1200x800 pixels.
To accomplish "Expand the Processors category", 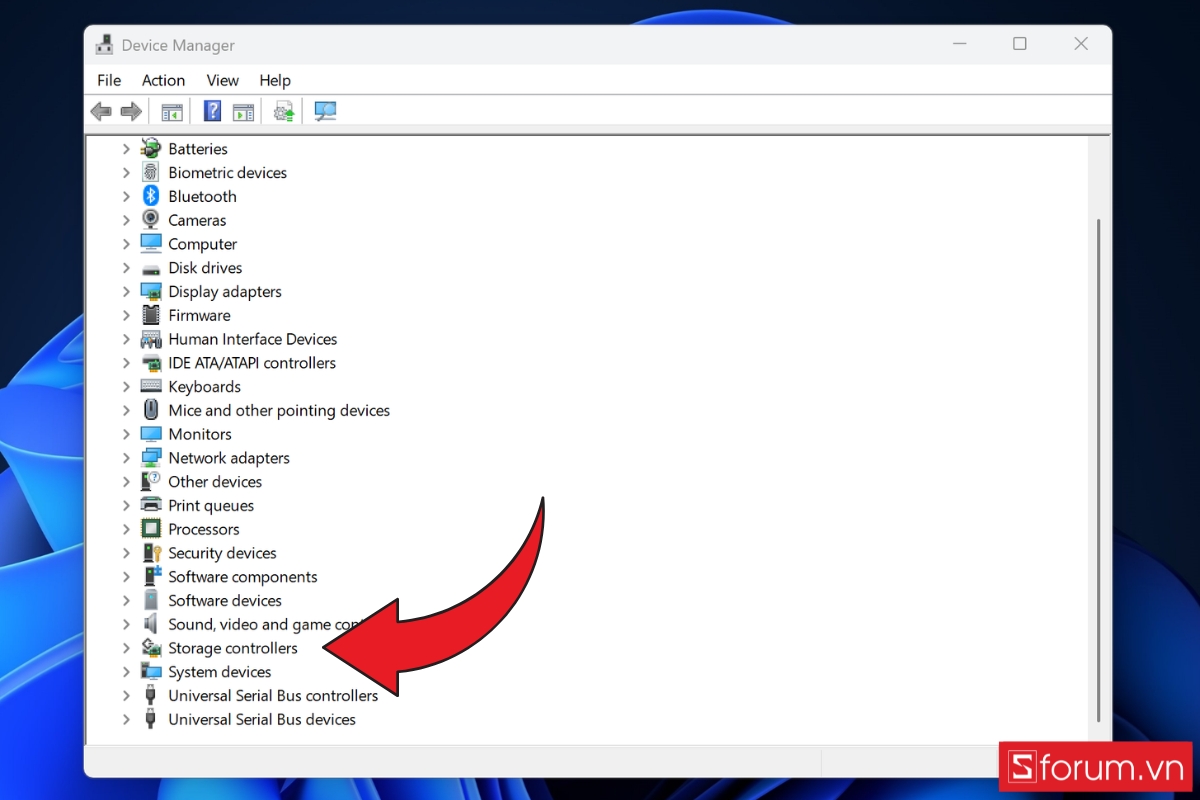I will point(126,529).
